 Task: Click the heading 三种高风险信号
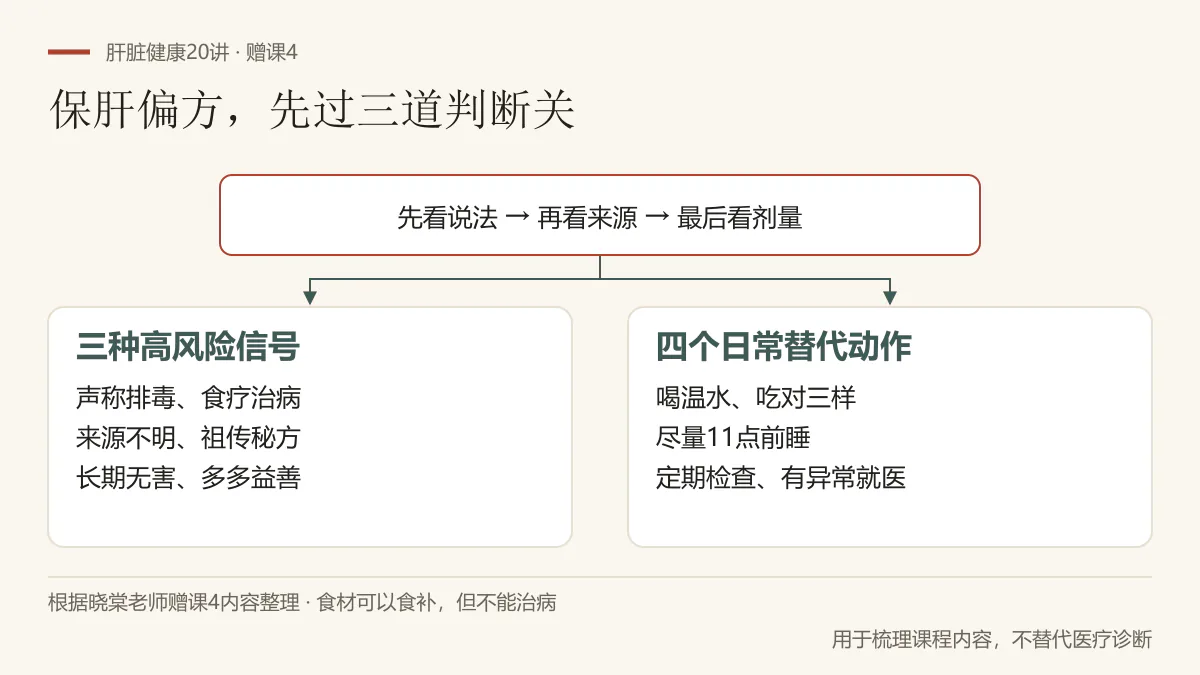(x=188, y=347)
